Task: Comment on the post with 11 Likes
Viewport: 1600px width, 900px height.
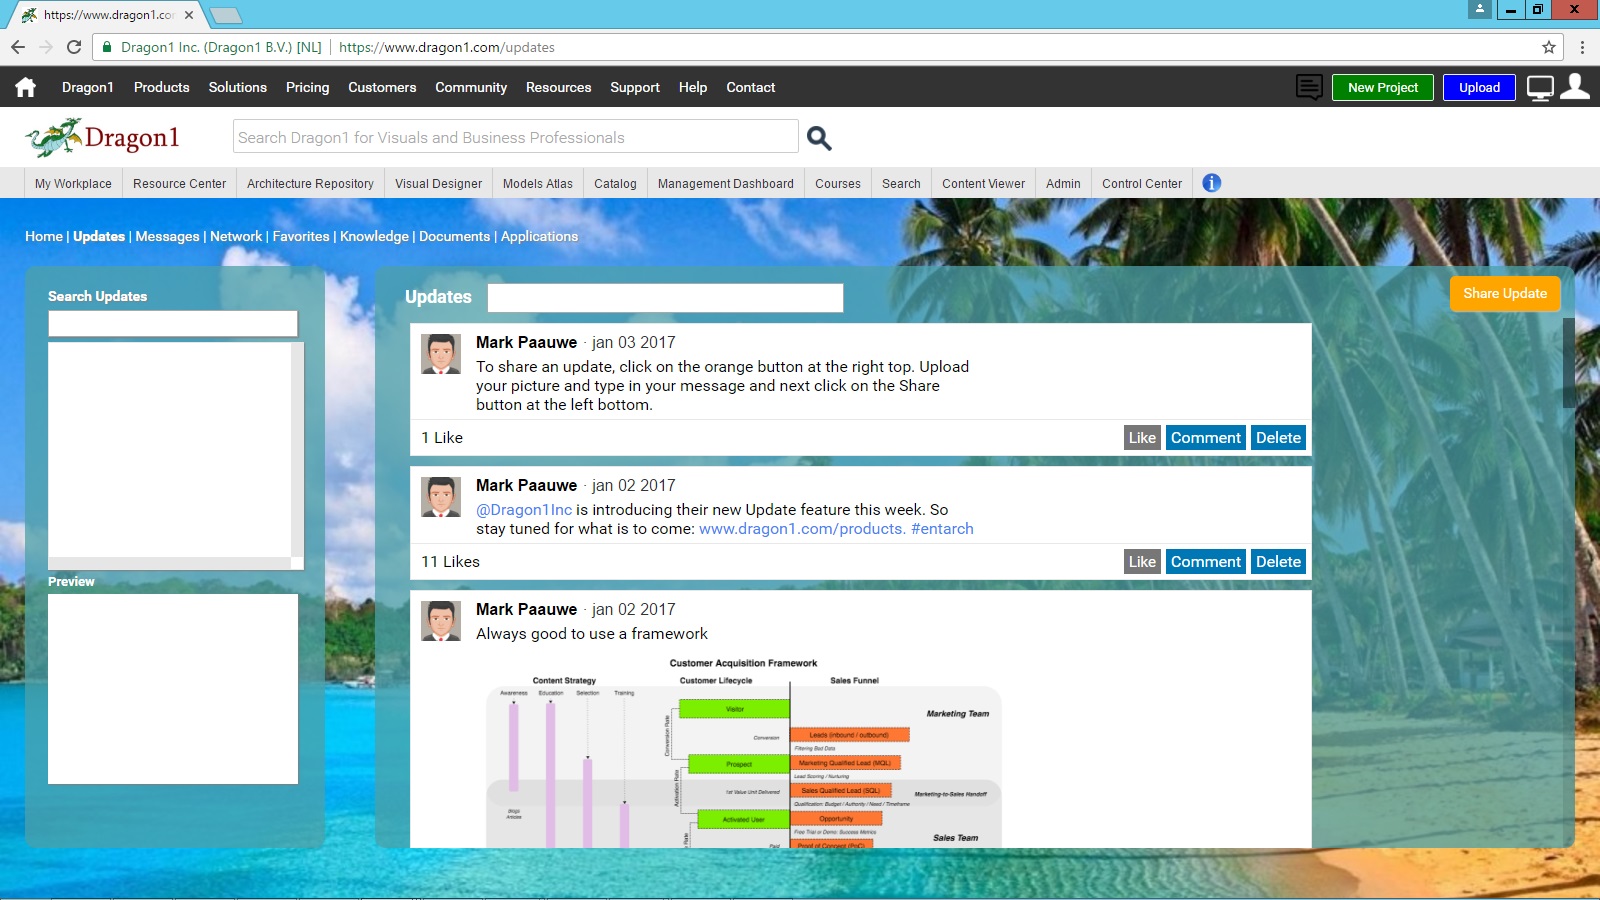Action: 1206,561
